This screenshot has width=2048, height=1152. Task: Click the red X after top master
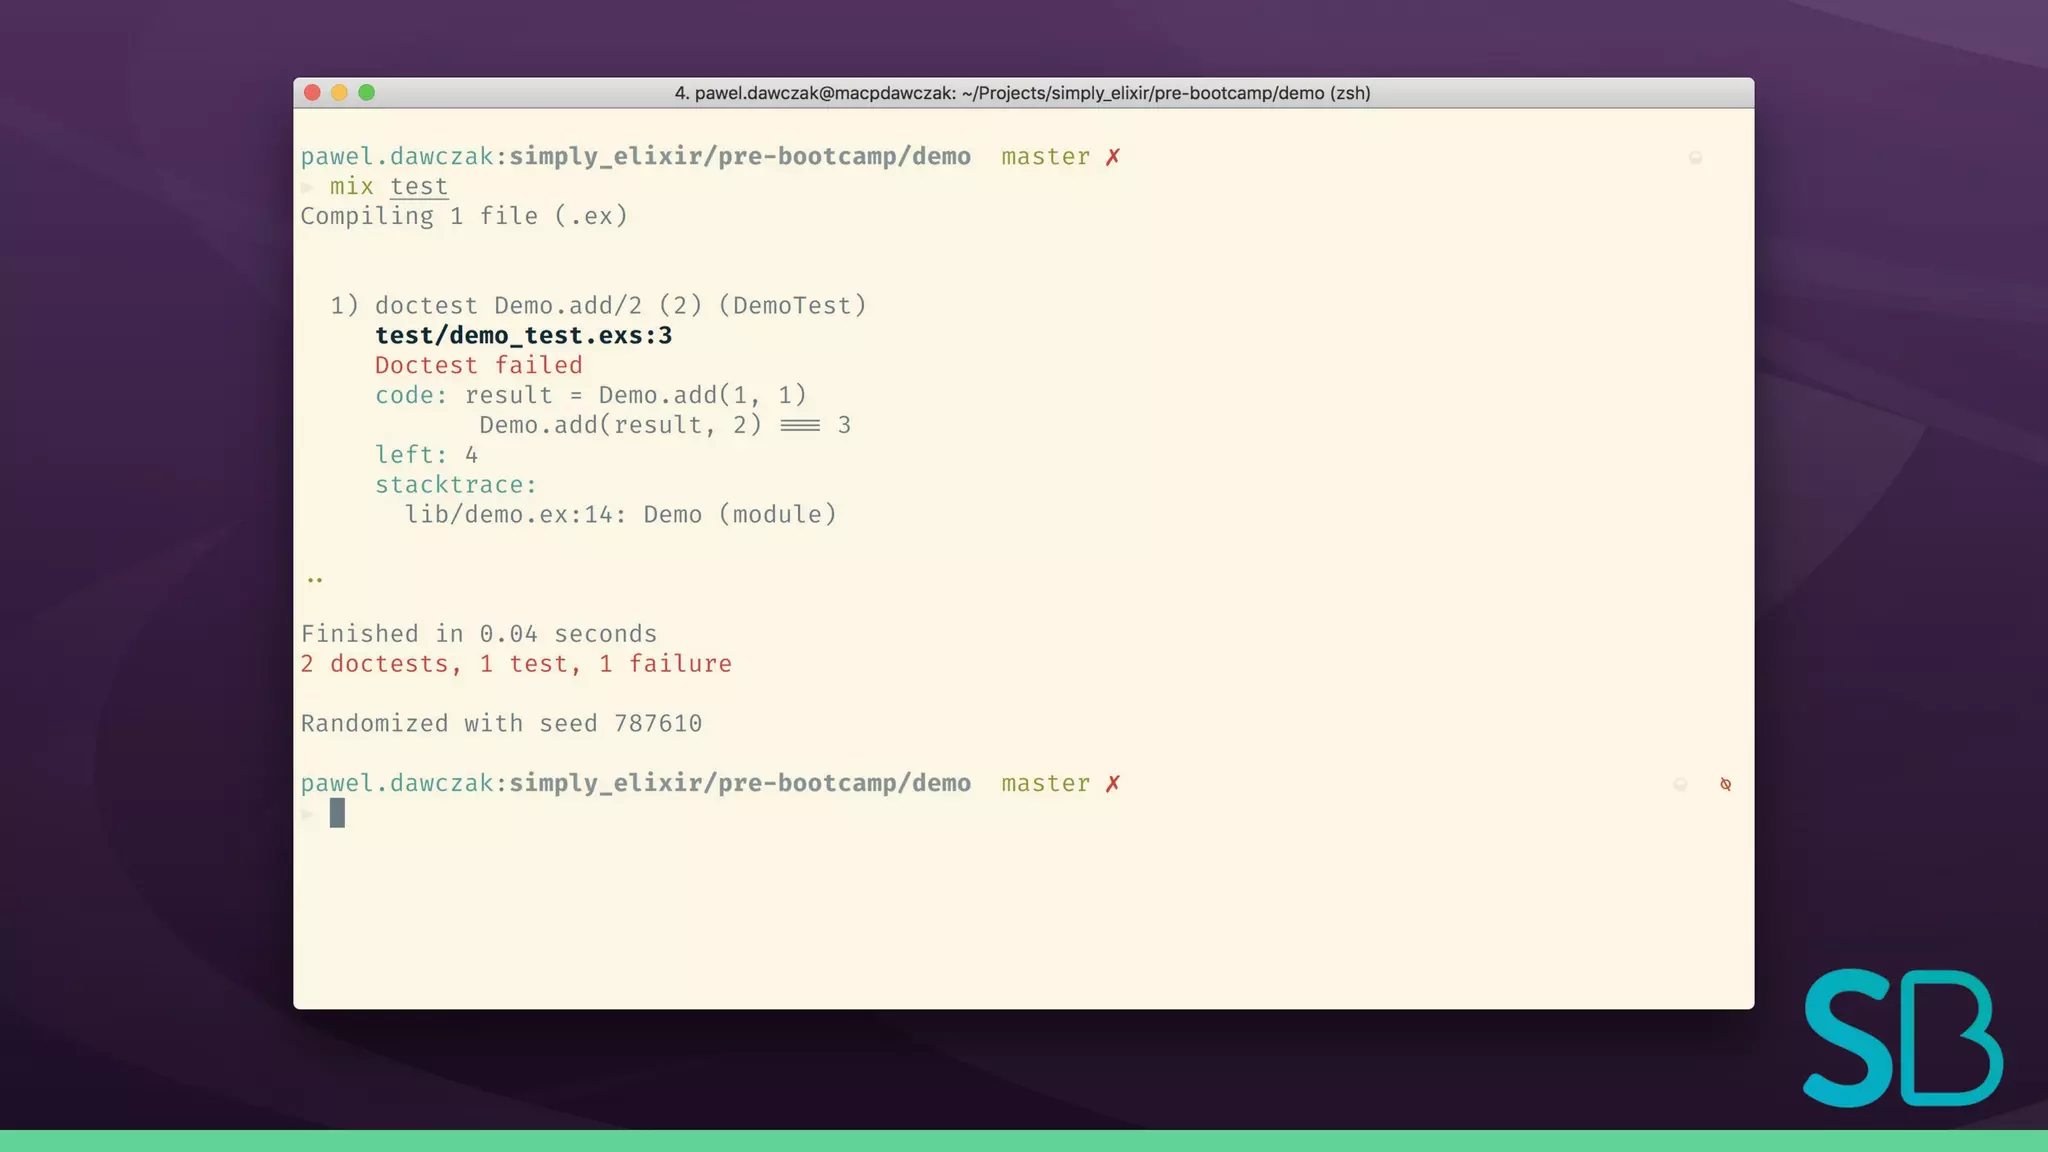pos(1113,157)
